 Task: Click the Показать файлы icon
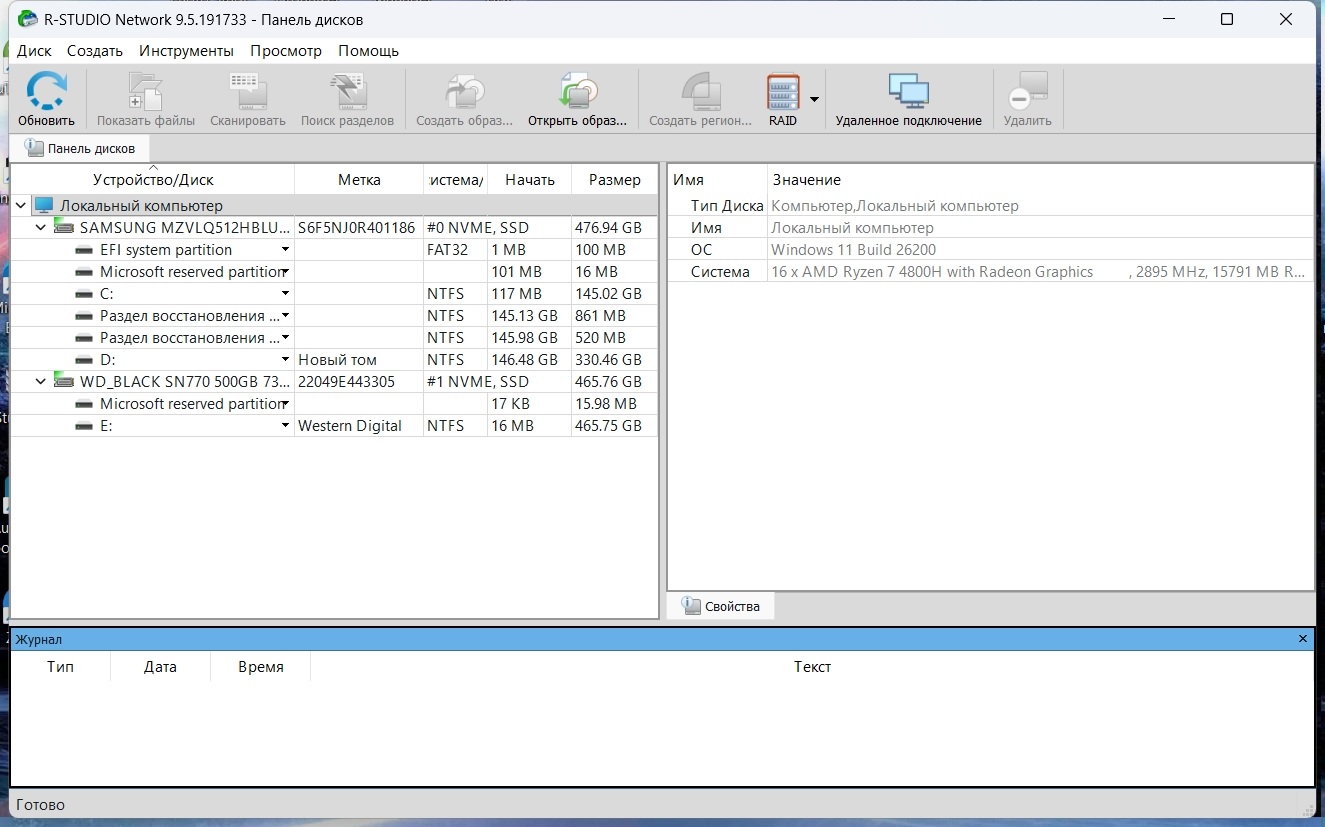pyautogui.click(x=146, y=92)
